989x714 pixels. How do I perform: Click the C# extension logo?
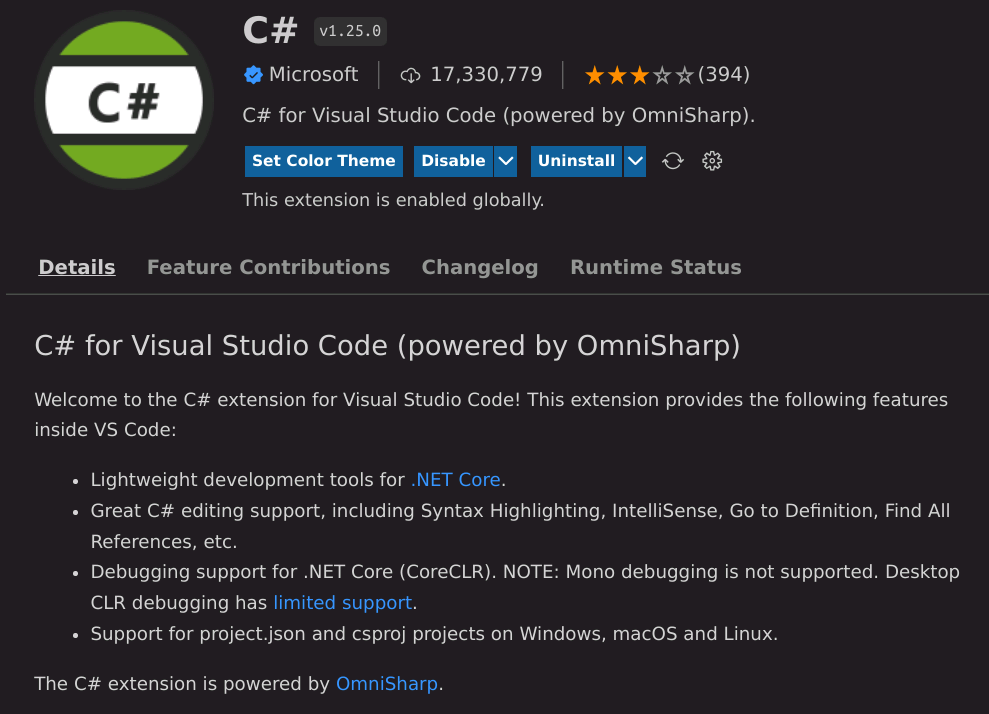[x=122, y=98]
